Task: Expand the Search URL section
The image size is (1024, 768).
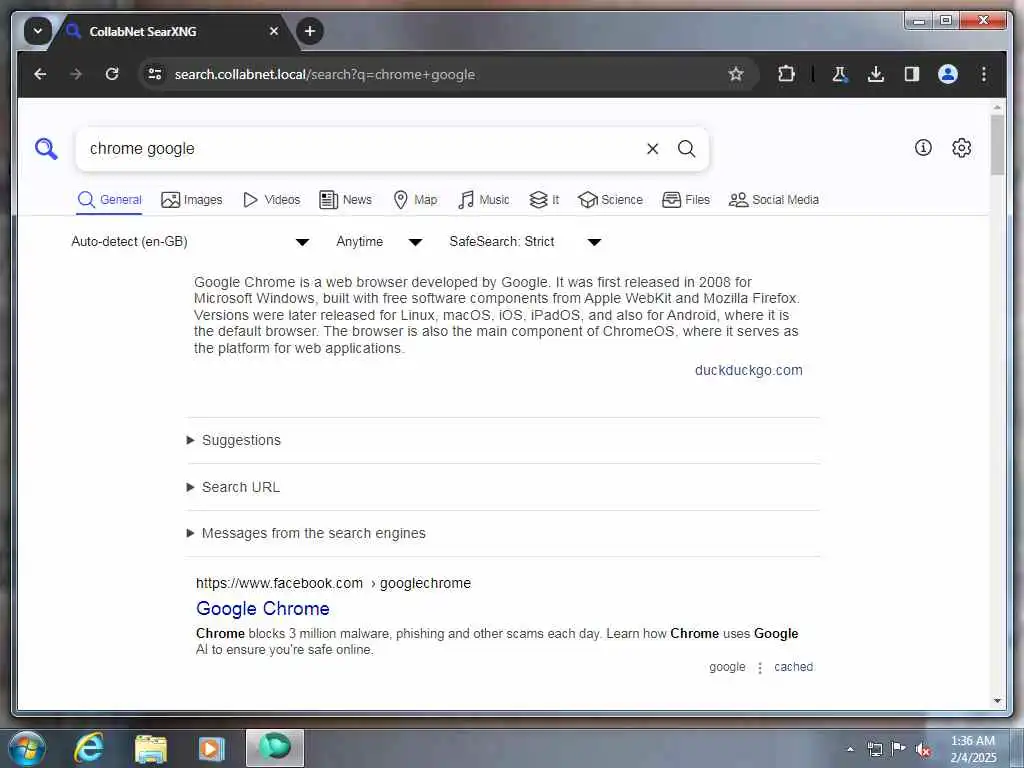Action: tap(234, 487)
